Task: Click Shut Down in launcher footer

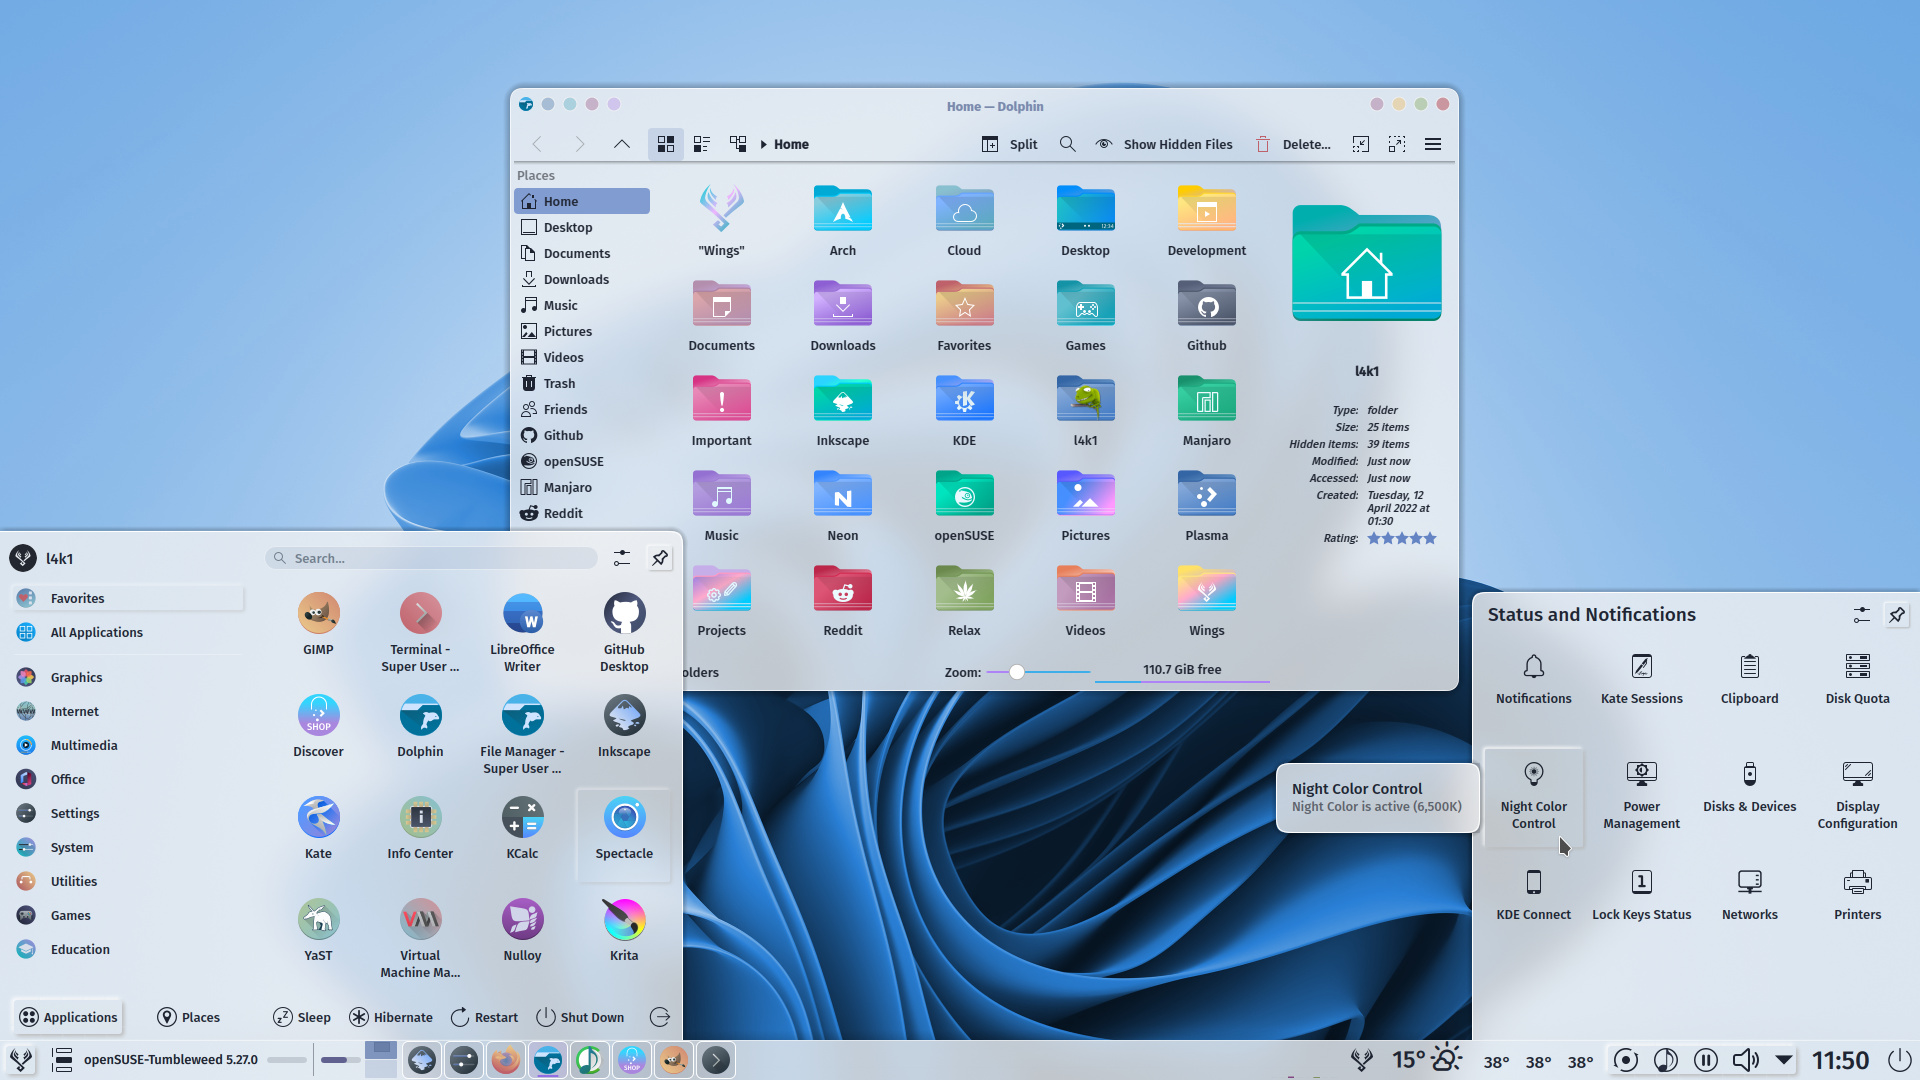Action: pyautogui.click(x=581, y=1017)
